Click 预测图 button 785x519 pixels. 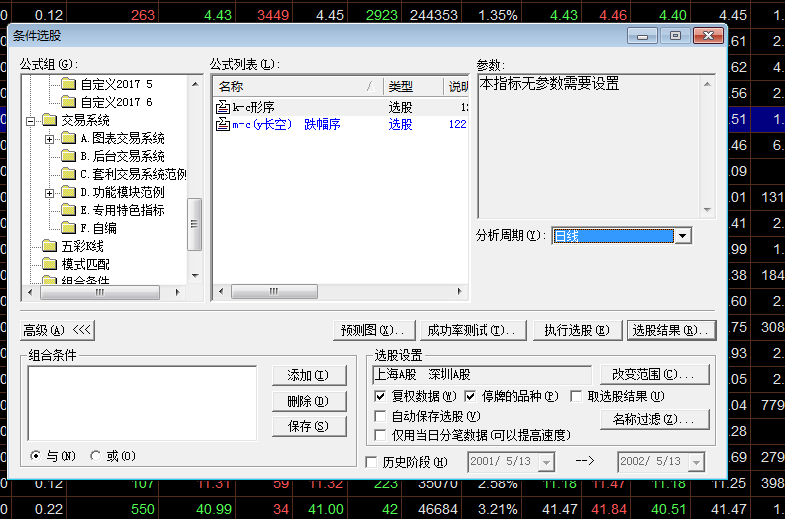pyautogui.click(x=374, y=330)
